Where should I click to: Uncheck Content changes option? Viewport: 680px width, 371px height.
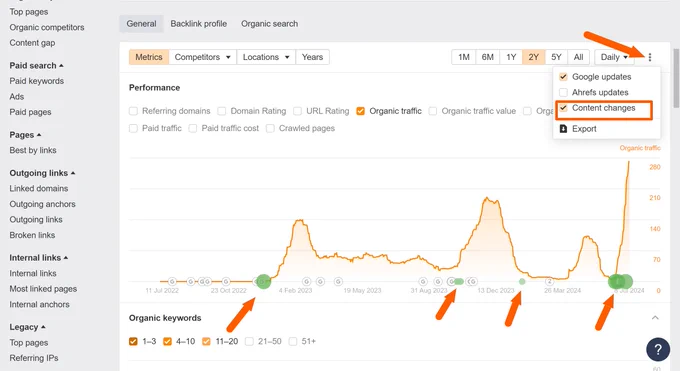[x=563, y=108]
